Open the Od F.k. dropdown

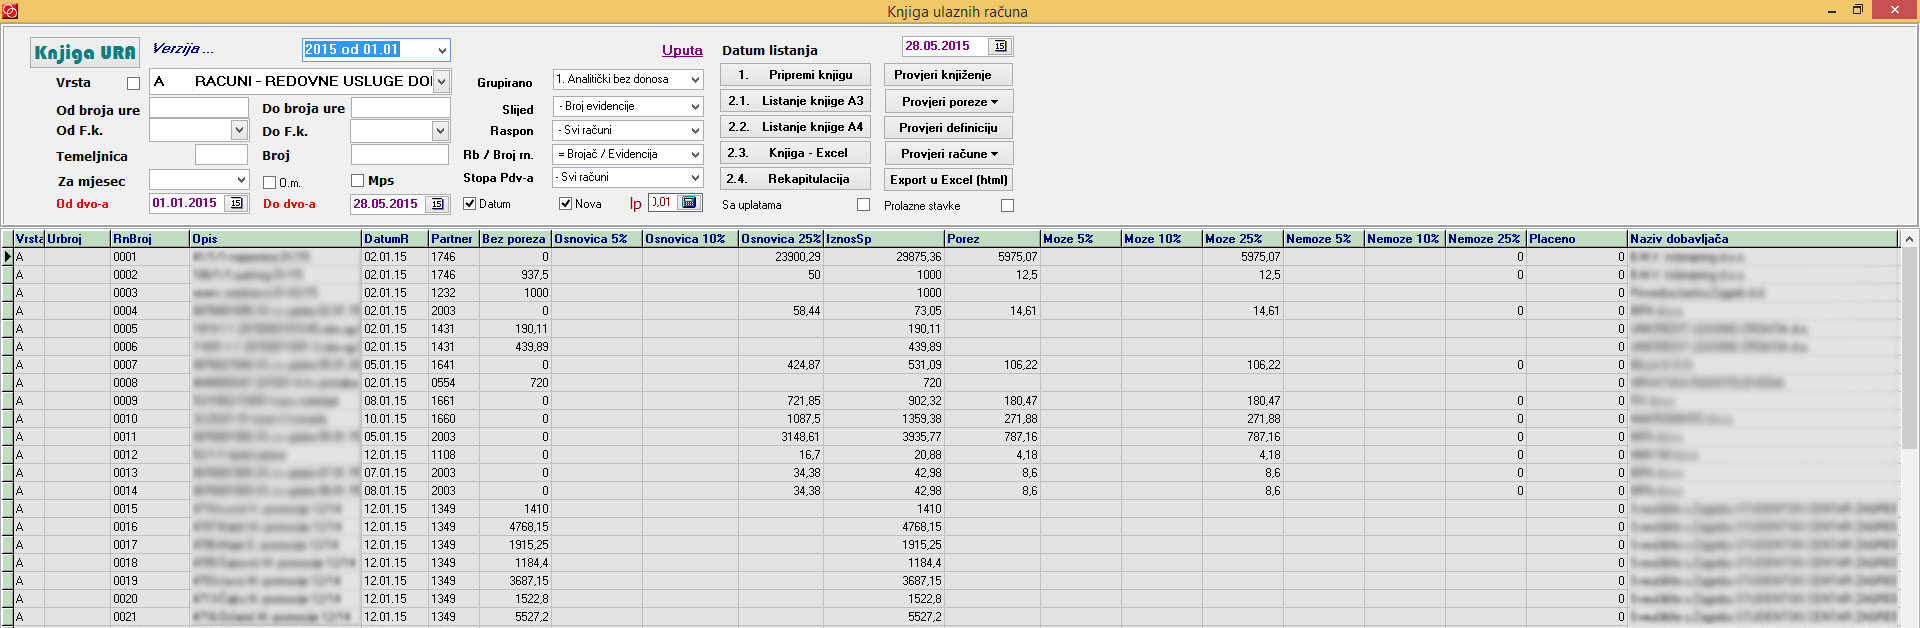[239, 130]
